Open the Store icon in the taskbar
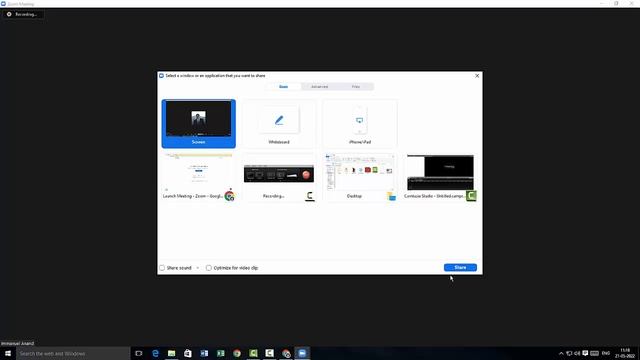The height and width of the screenshot is (360, 640). click(x=188, y=353)
